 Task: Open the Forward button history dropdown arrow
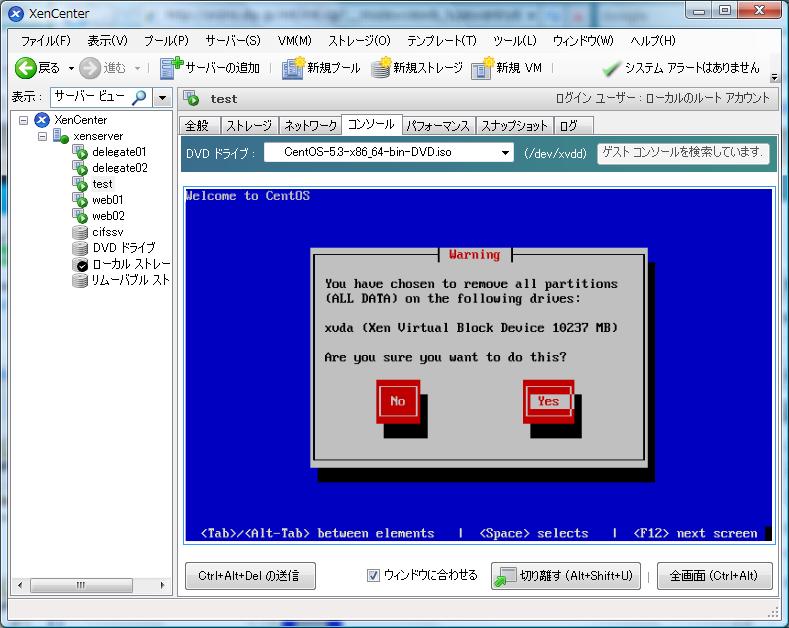click(137, 68)
